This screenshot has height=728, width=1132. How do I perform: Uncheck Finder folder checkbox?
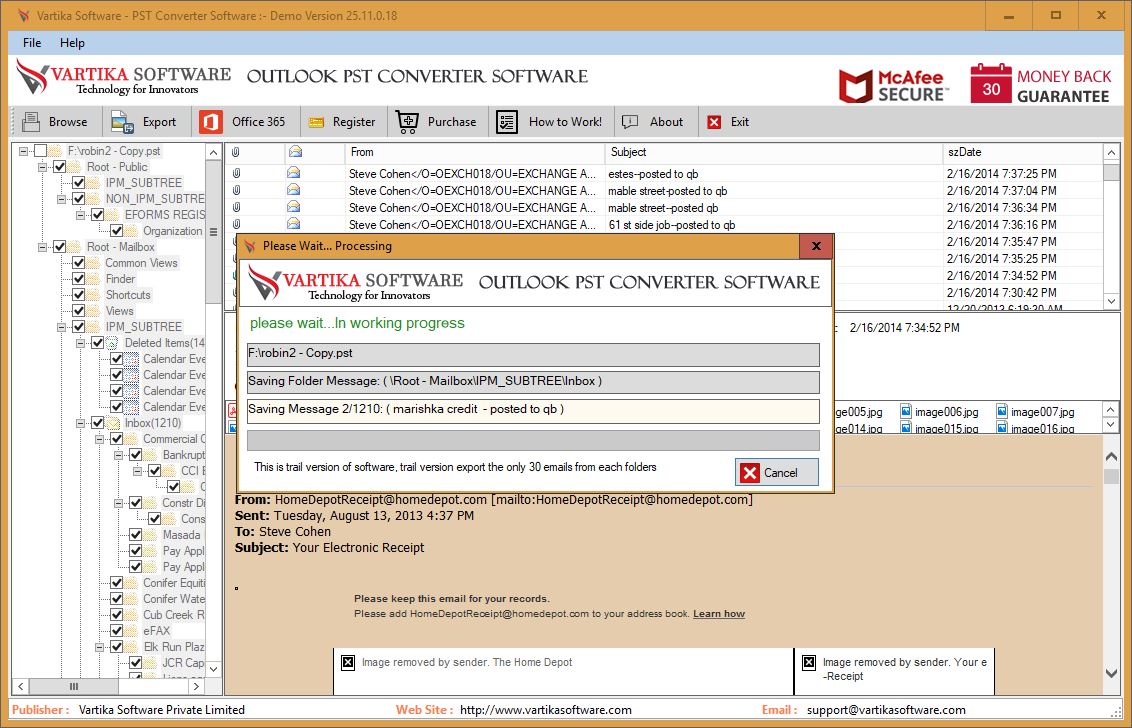[x=79, y=279]
